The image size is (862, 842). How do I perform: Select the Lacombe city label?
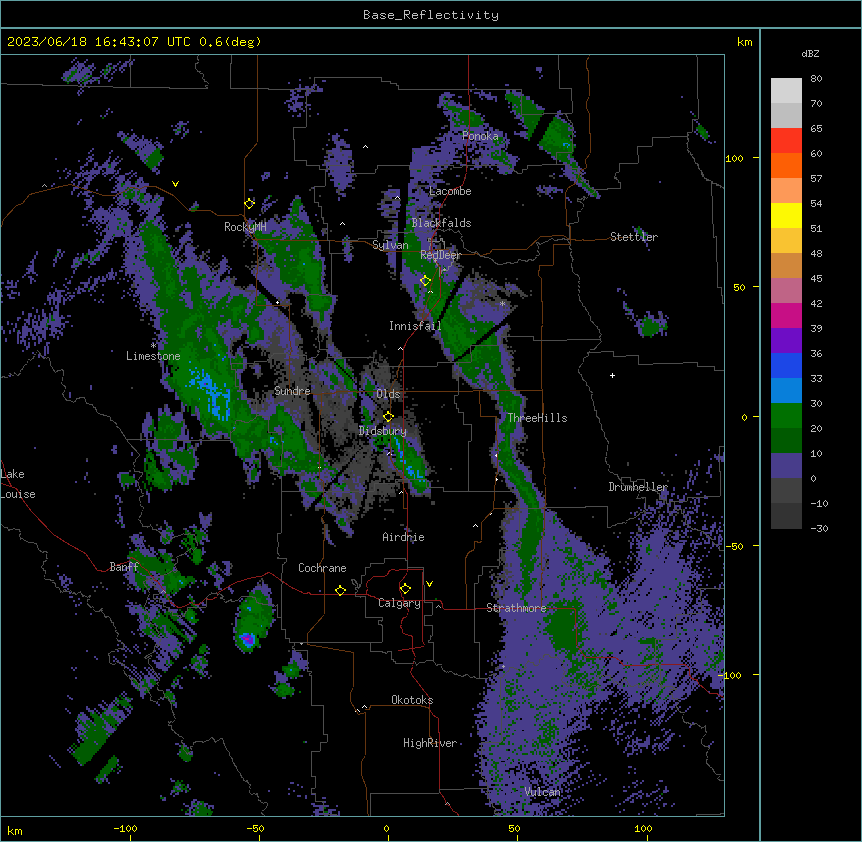point(450,191)
